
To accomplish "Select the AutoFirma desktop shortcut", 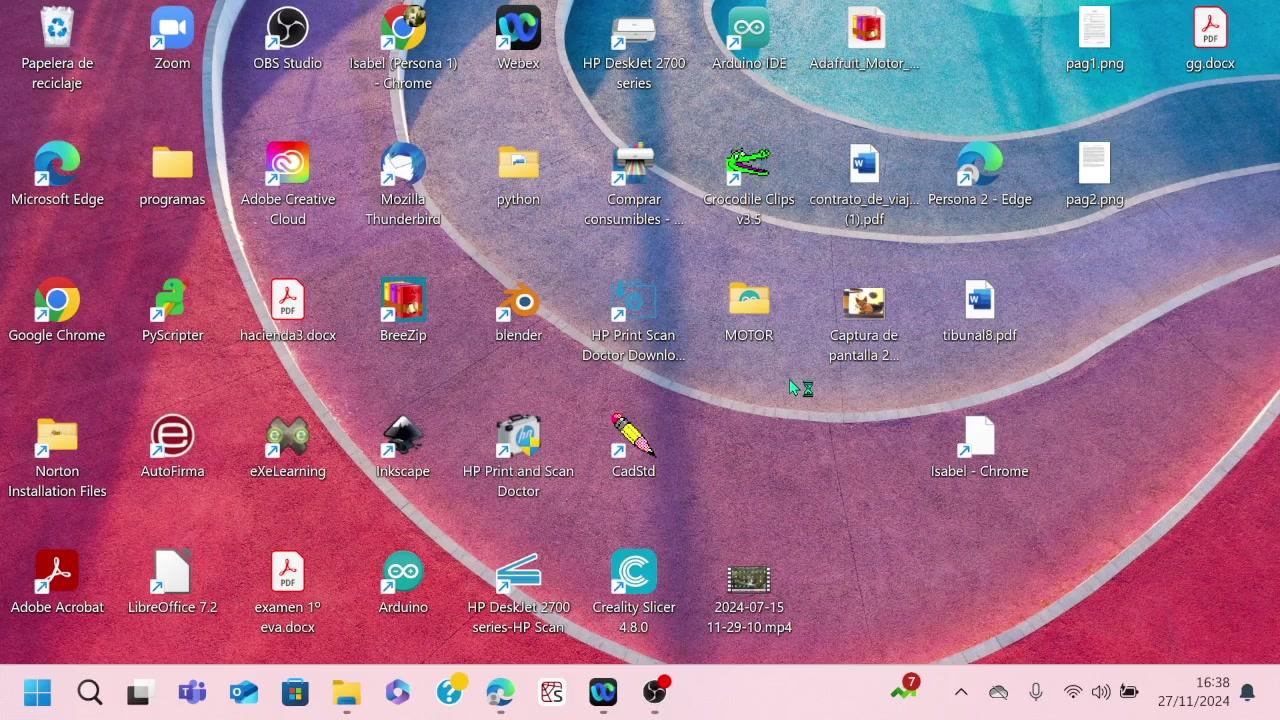I will (x=172, y=448).
